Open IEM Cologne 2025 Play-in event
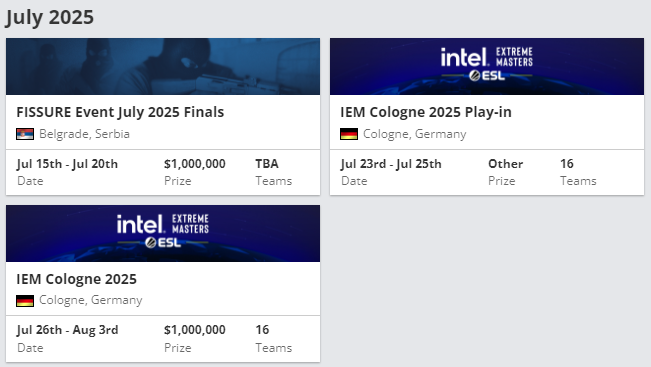651x367 pixels. [426, 112]
